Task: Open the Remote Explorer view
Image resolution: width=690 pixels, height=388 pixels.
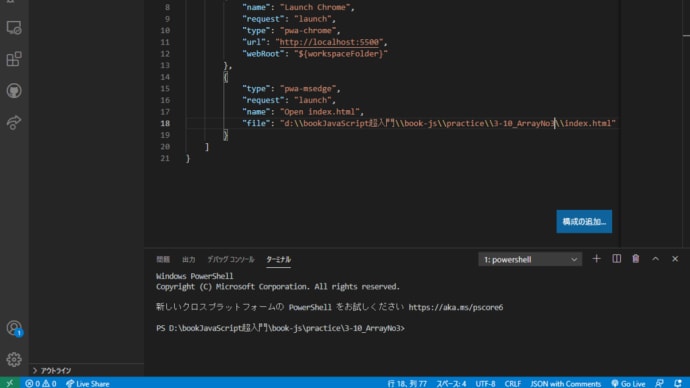Action: pos(14,28)
